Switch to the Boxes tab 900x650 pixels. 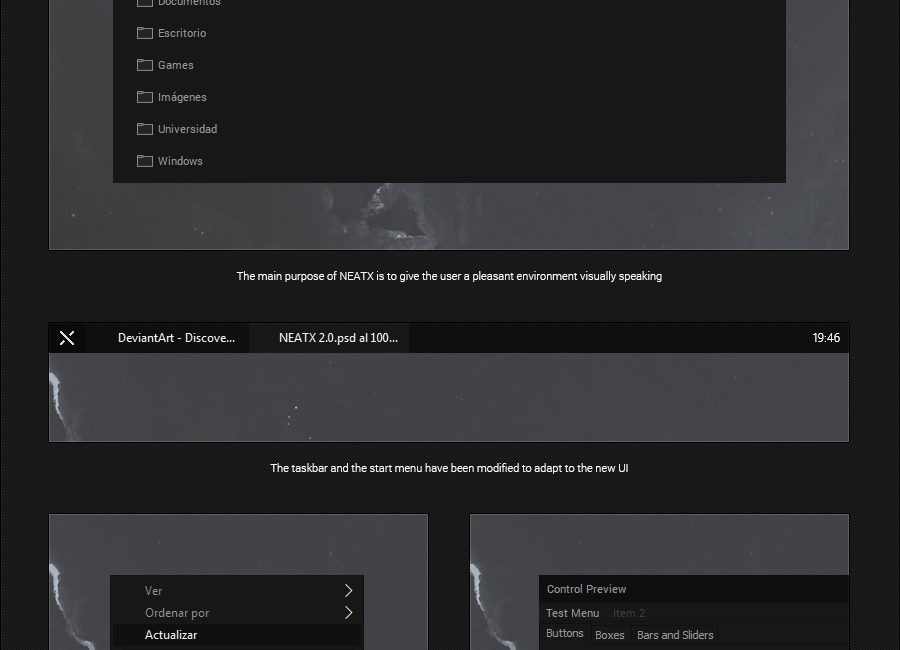click(610, 635)
